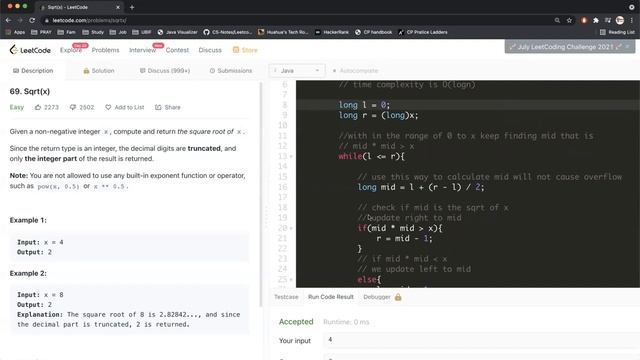Open the Chrome profile avatar

pyautogui.click(x=620, y=20)
